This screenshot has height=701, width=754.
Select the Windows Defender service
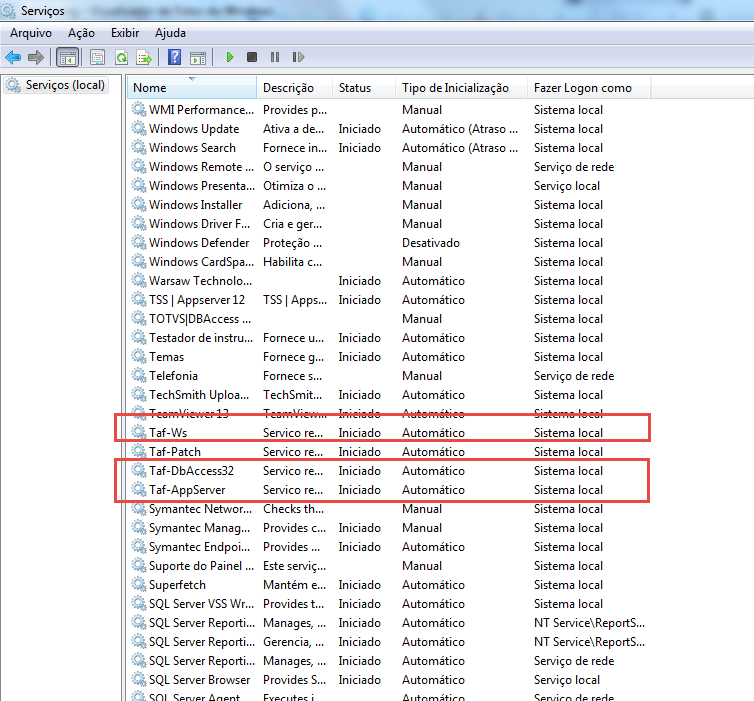point(389,243)
